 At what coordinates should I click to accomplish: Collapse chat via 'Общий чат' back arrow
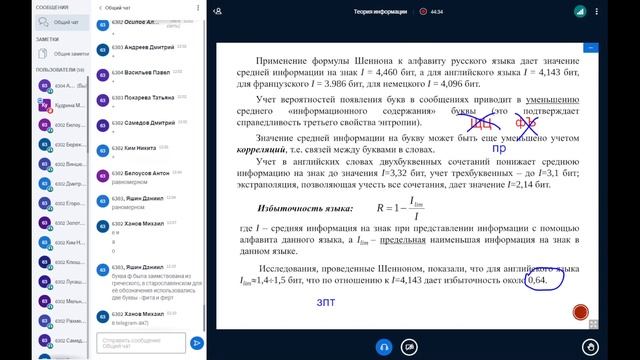[x=114, y=8]
